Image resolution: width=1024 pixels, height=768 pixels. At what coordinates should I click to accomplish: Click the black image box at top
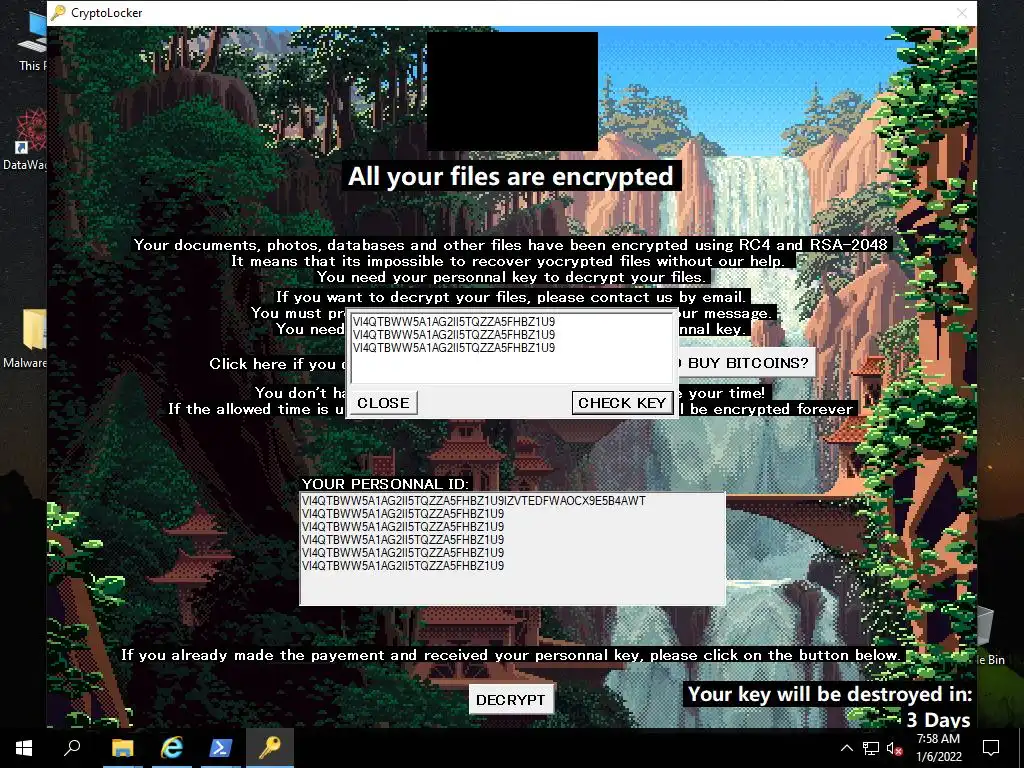[512, 91]
